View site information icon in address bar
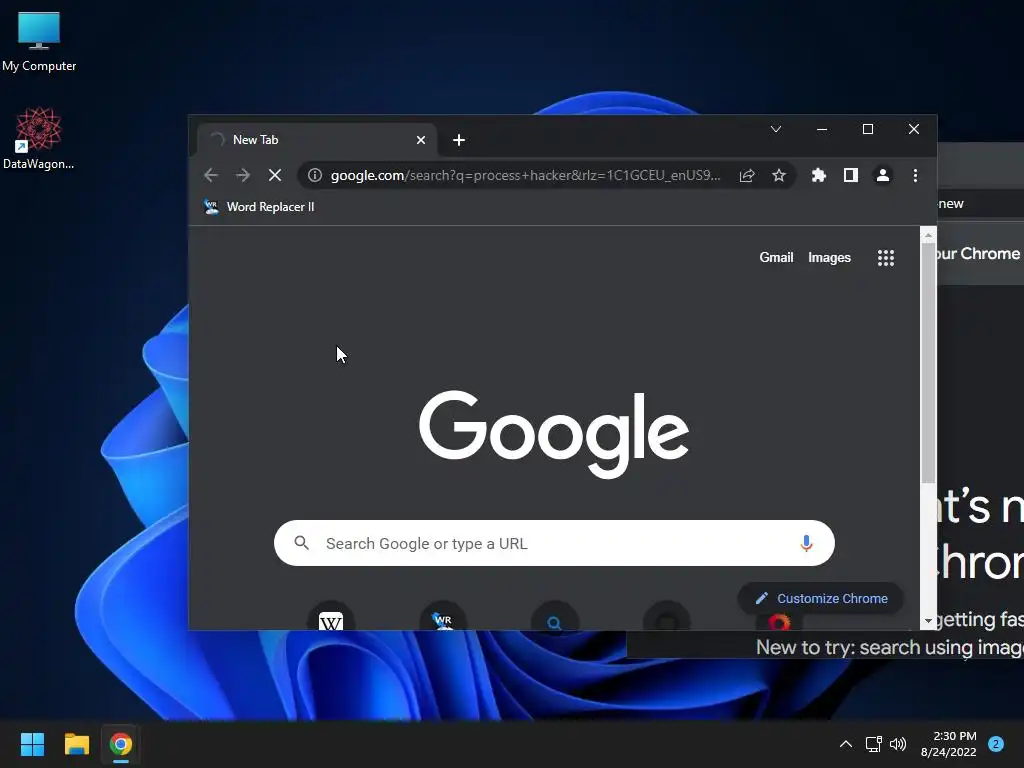1024x768 pixels. click(315, 175)
